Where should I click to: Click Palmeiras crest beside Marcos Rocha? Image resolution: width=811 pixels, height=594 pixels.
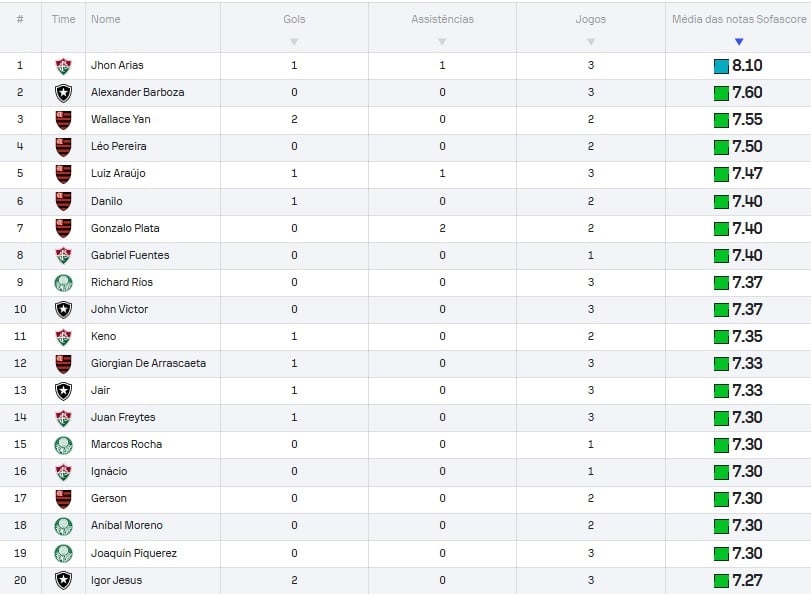tap(63, 445)
